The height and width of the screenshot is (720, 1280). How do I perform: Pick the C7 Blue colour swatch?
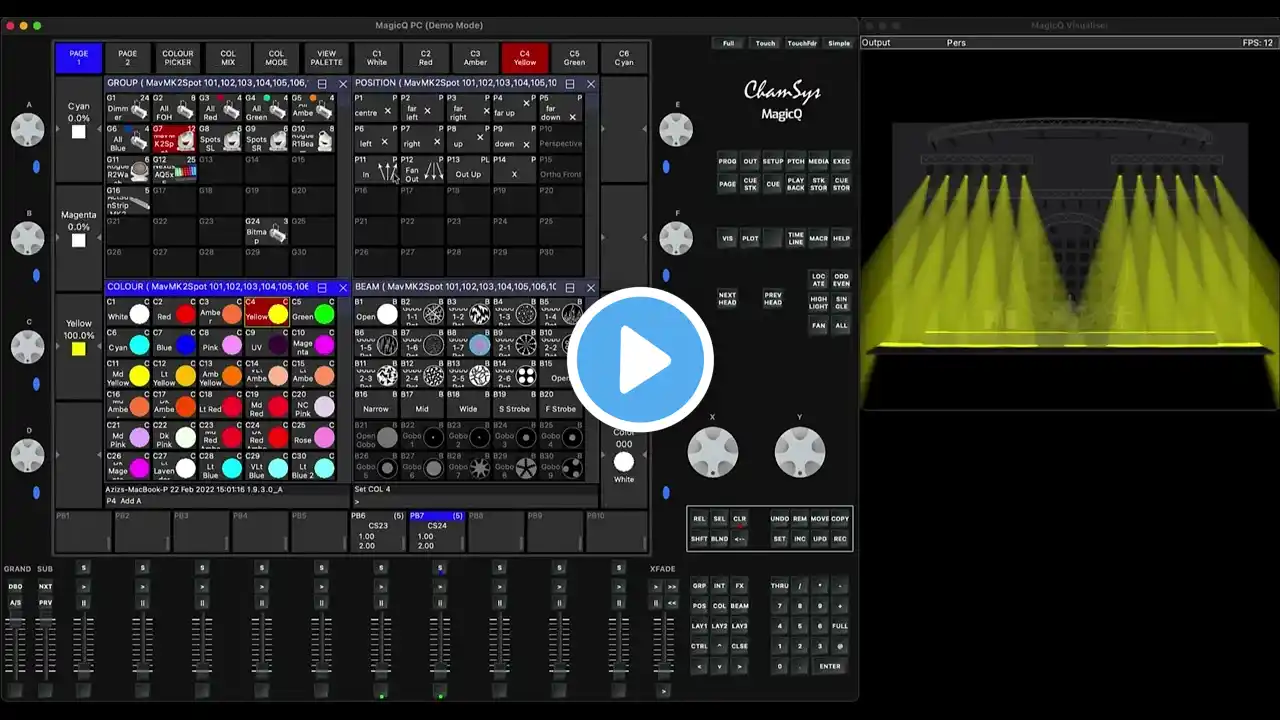coord(174,343)
